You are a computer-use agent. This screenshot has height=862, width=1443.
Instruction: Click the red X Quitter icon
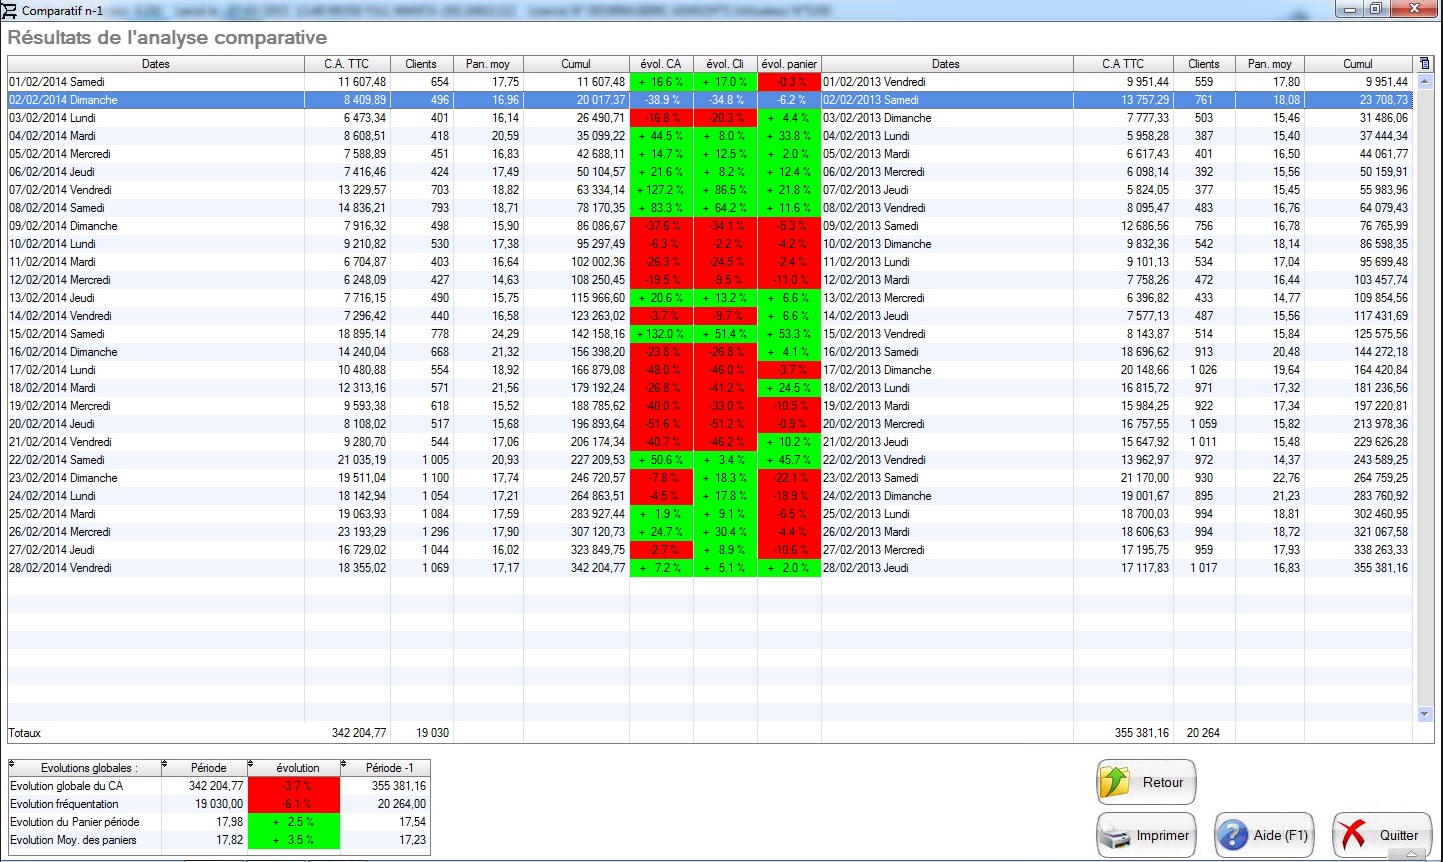pyautogui.click(x=1353, y=835)
